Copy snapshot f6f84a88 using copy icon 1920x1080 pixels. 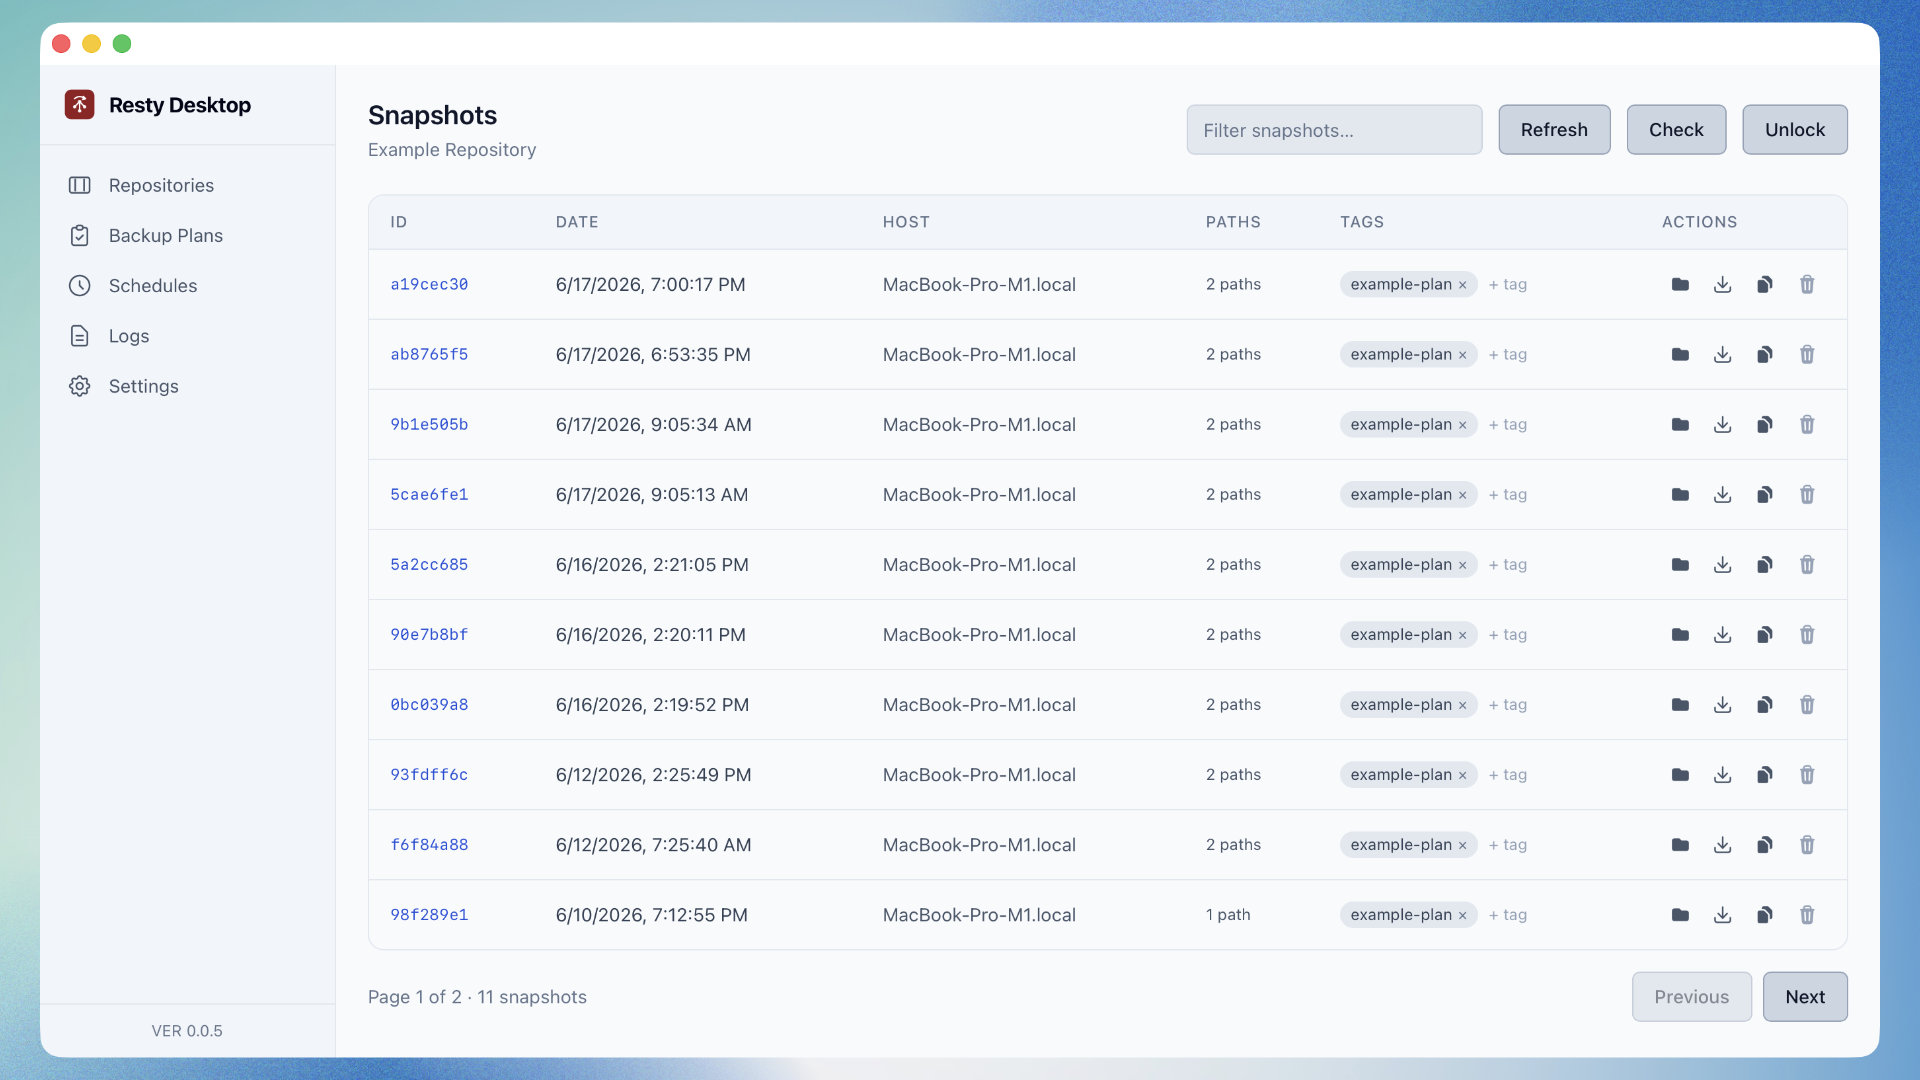pos(1765,844)
